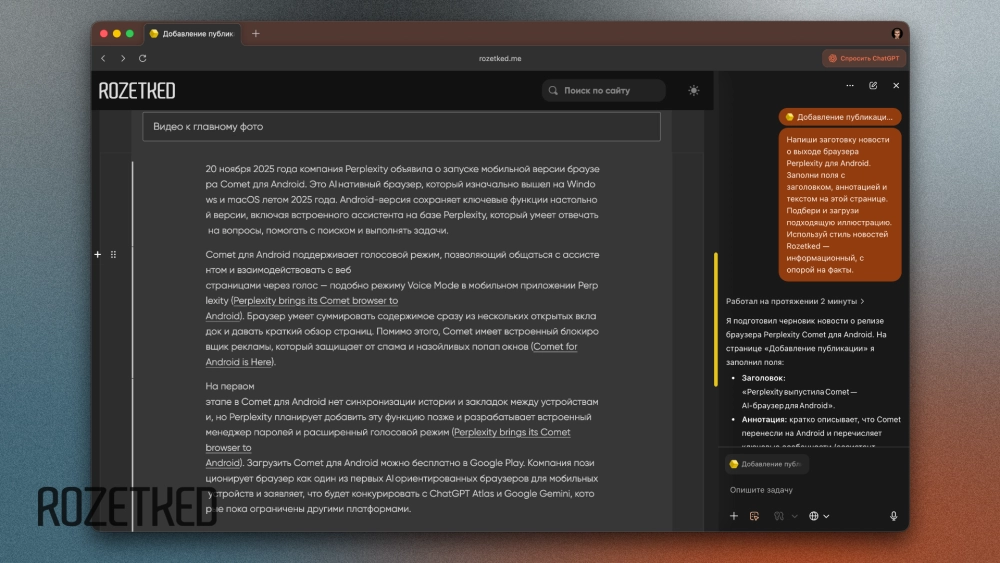
Task: Click the microphone voice input icon
Action: [x=894, y=516]
